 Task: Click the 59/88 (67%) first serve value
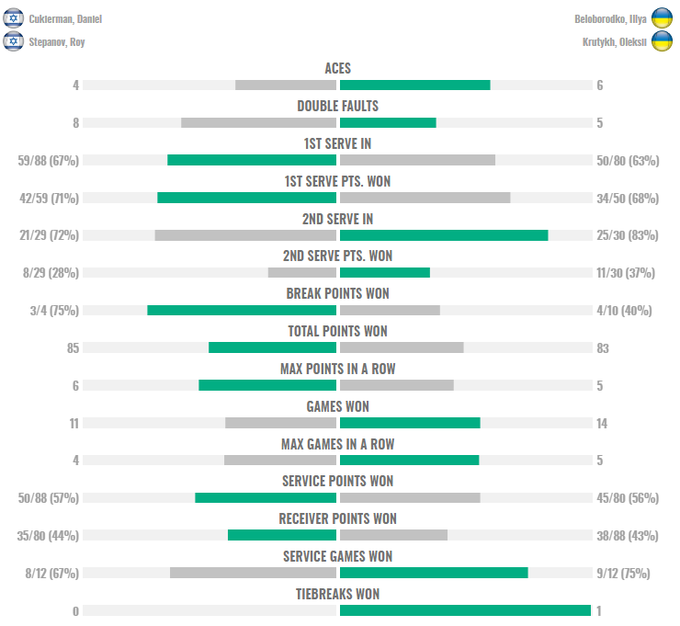(x=48, y=160)
